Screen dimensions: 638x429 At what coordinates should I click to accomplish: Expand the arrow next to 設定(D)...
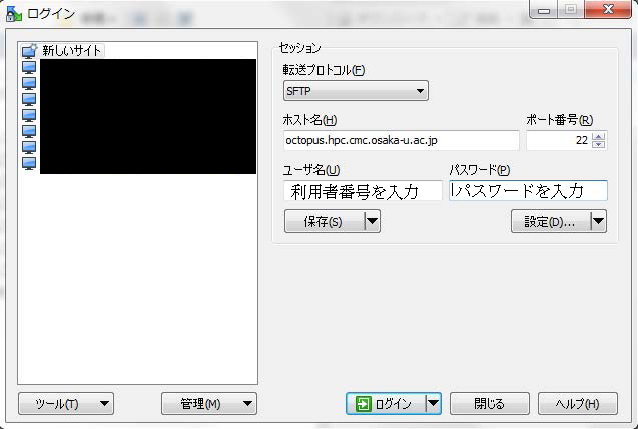(598, 222)
